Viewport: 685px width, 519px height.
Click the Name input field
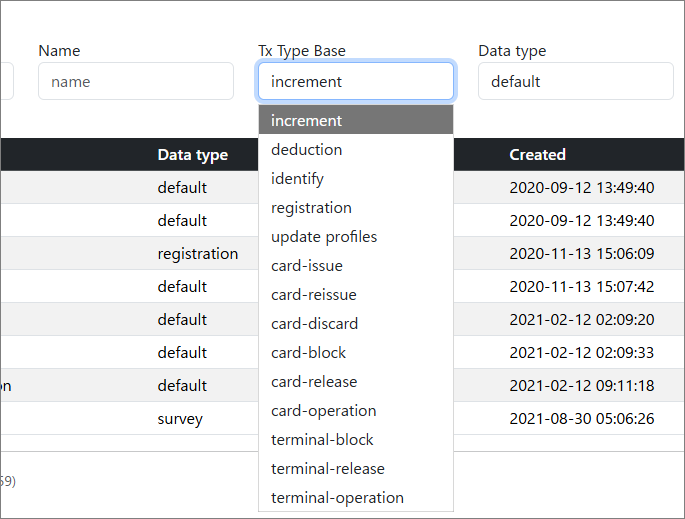coord(135,82)
